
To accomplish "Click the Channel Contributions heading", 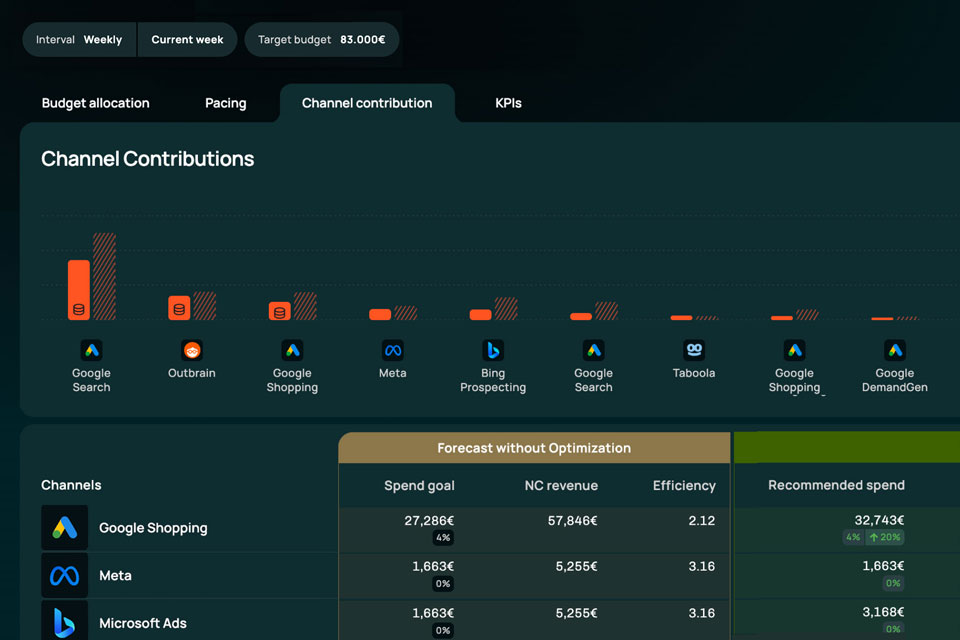I will [148, 159].
